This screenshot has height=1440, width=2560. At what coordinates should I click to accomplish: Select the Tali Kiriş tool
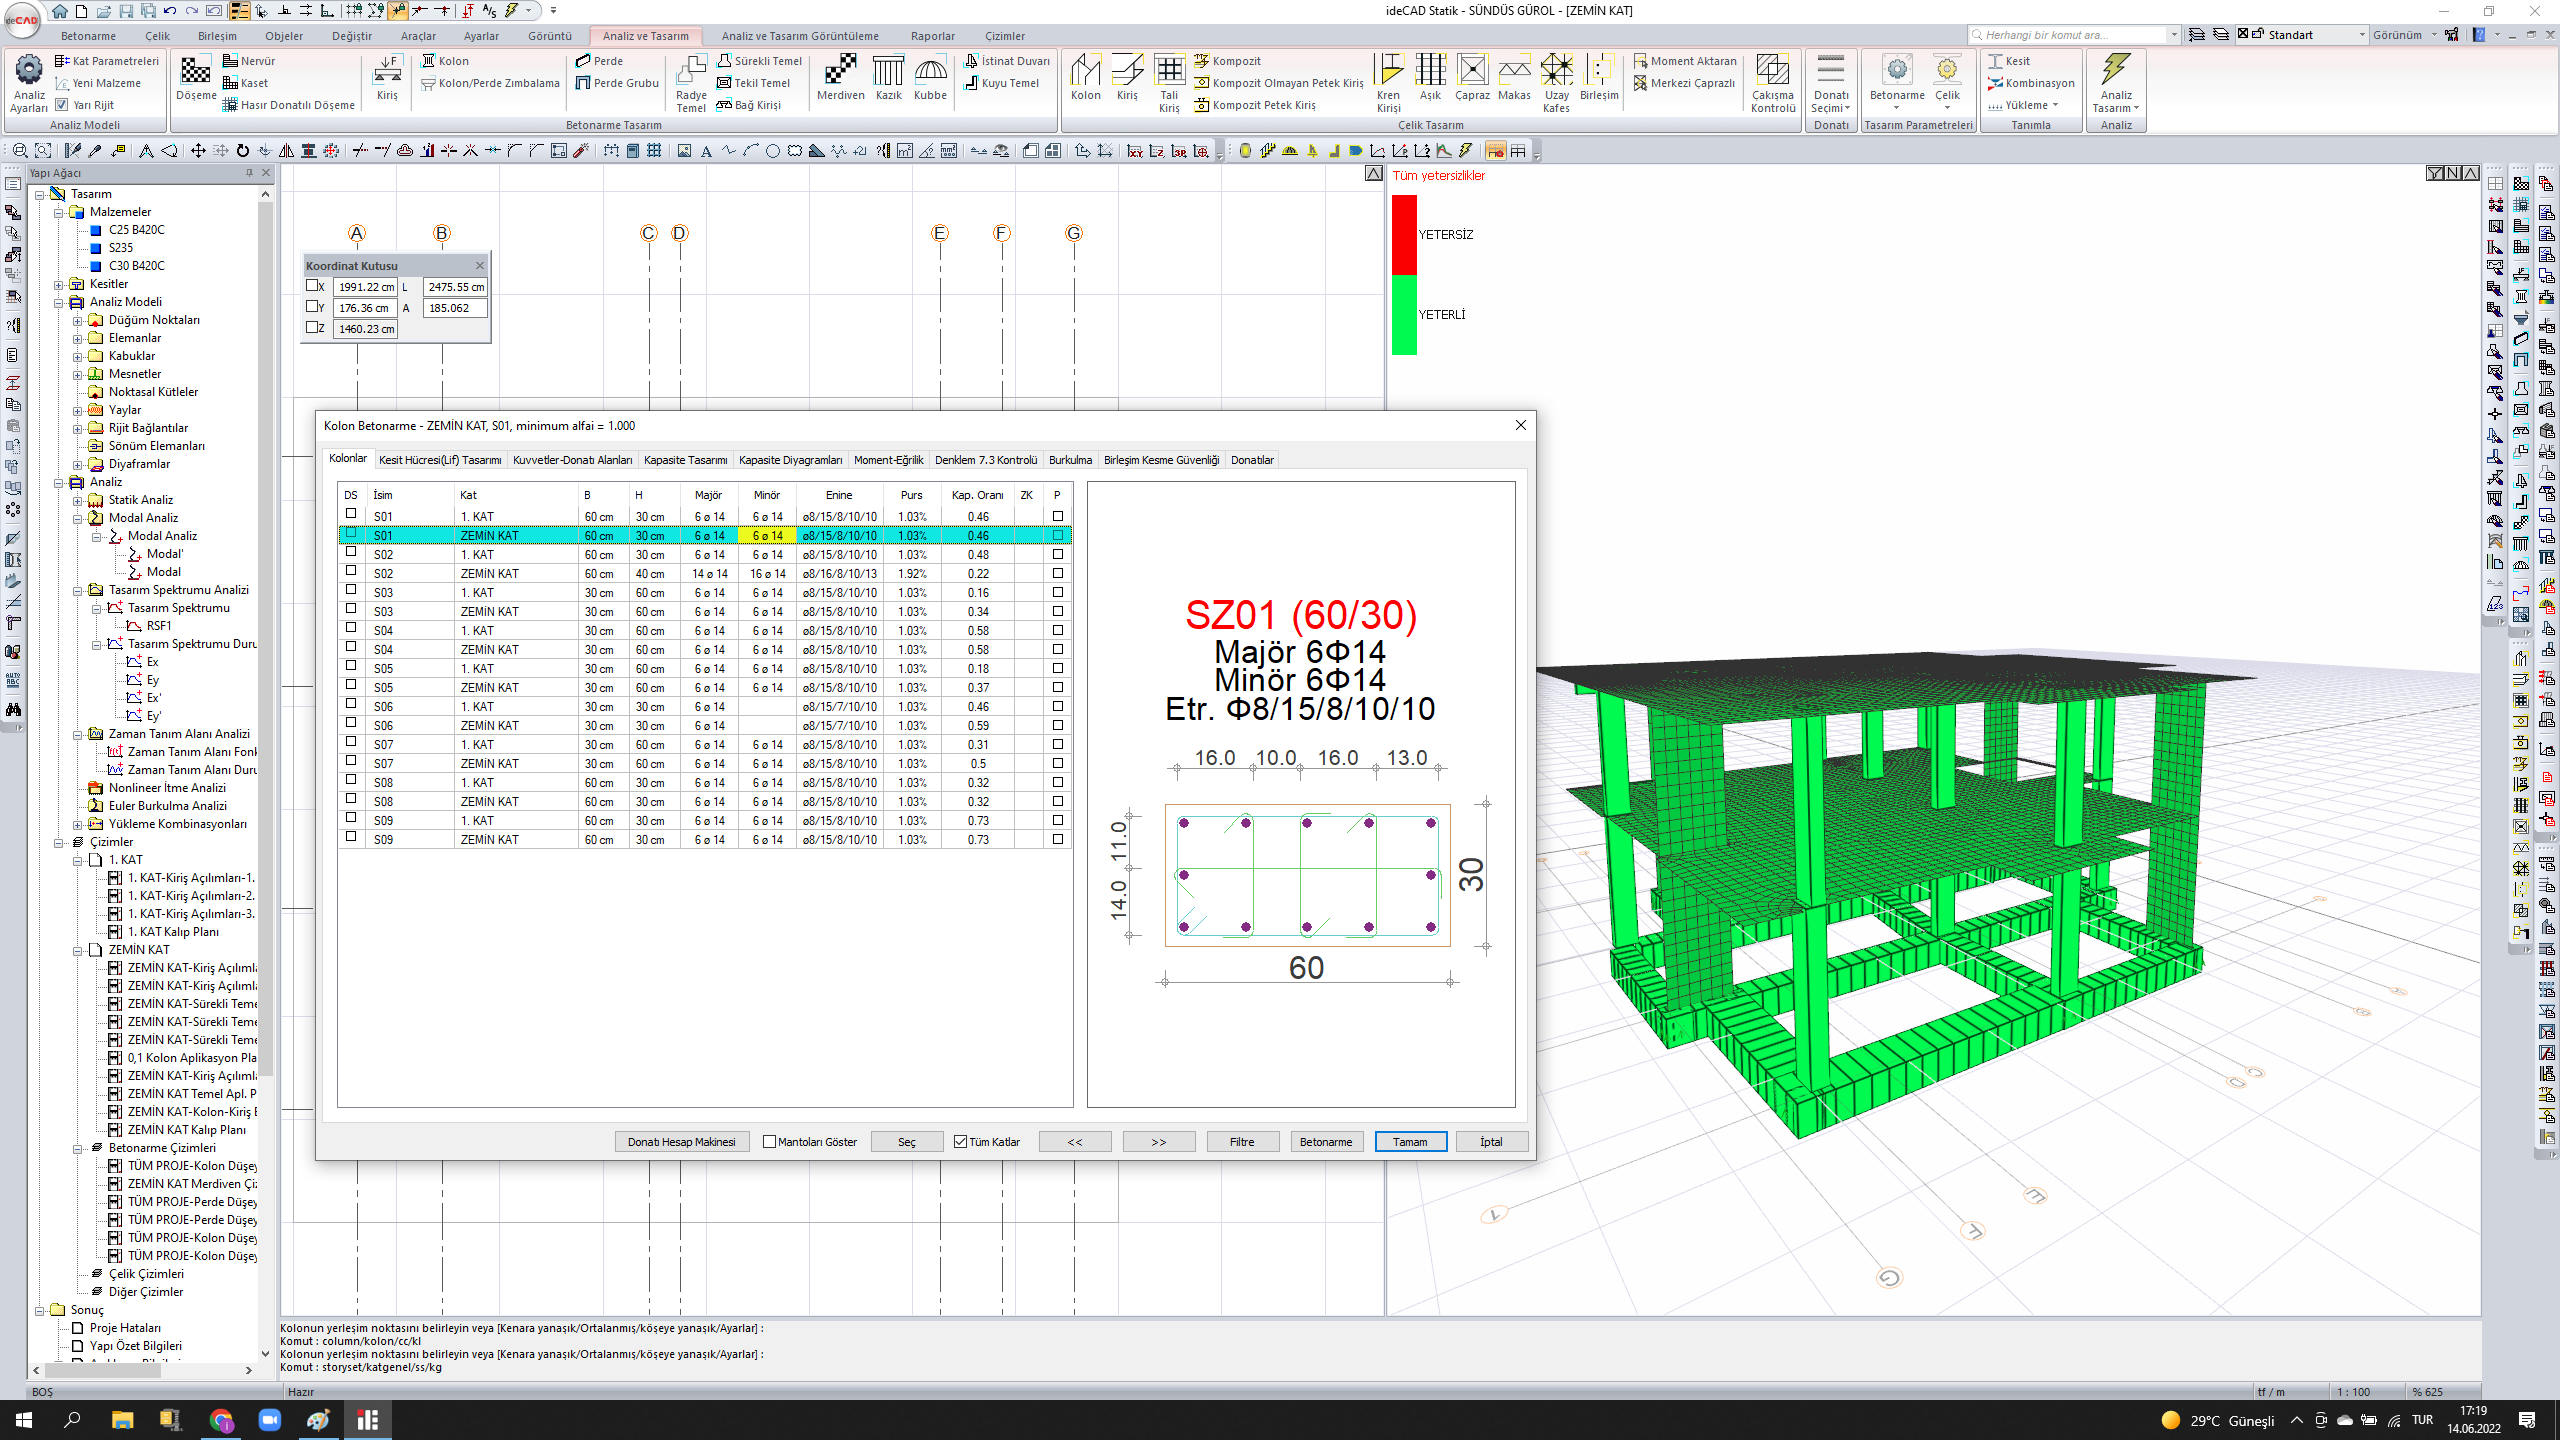[1169, 83]
